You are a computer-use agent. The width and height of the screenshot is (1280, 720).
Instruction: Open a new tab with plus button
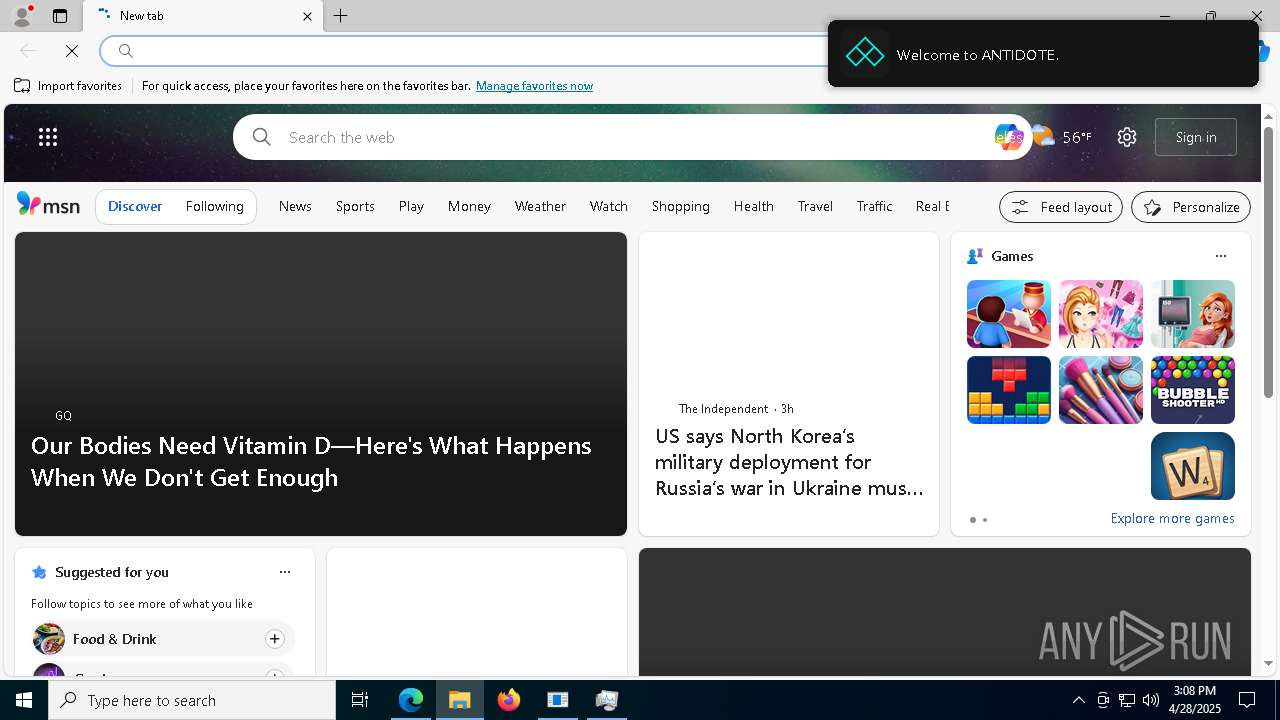pyautogui.click(x=341, y=16)
